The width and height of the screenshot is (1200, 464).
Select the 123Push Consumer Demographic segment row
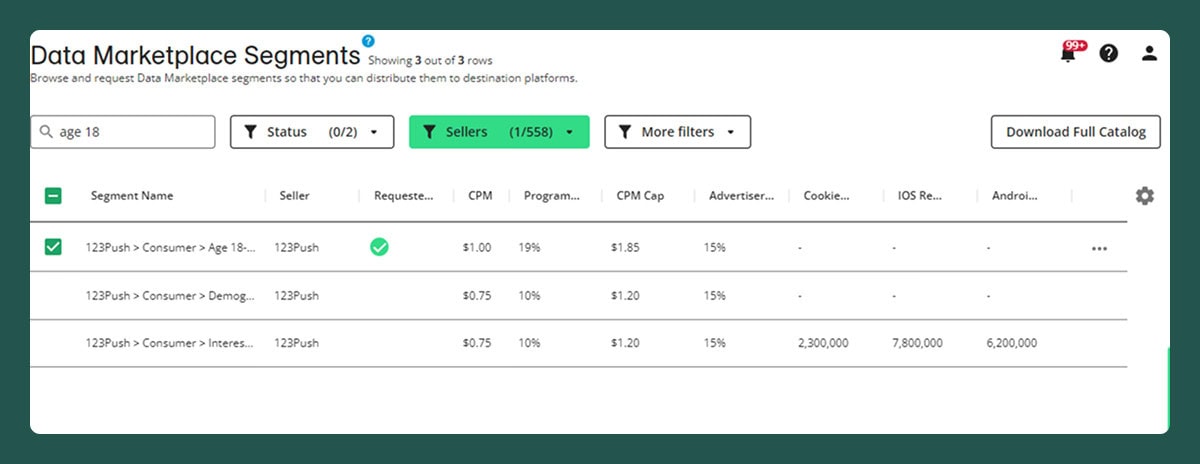point(169,296)
